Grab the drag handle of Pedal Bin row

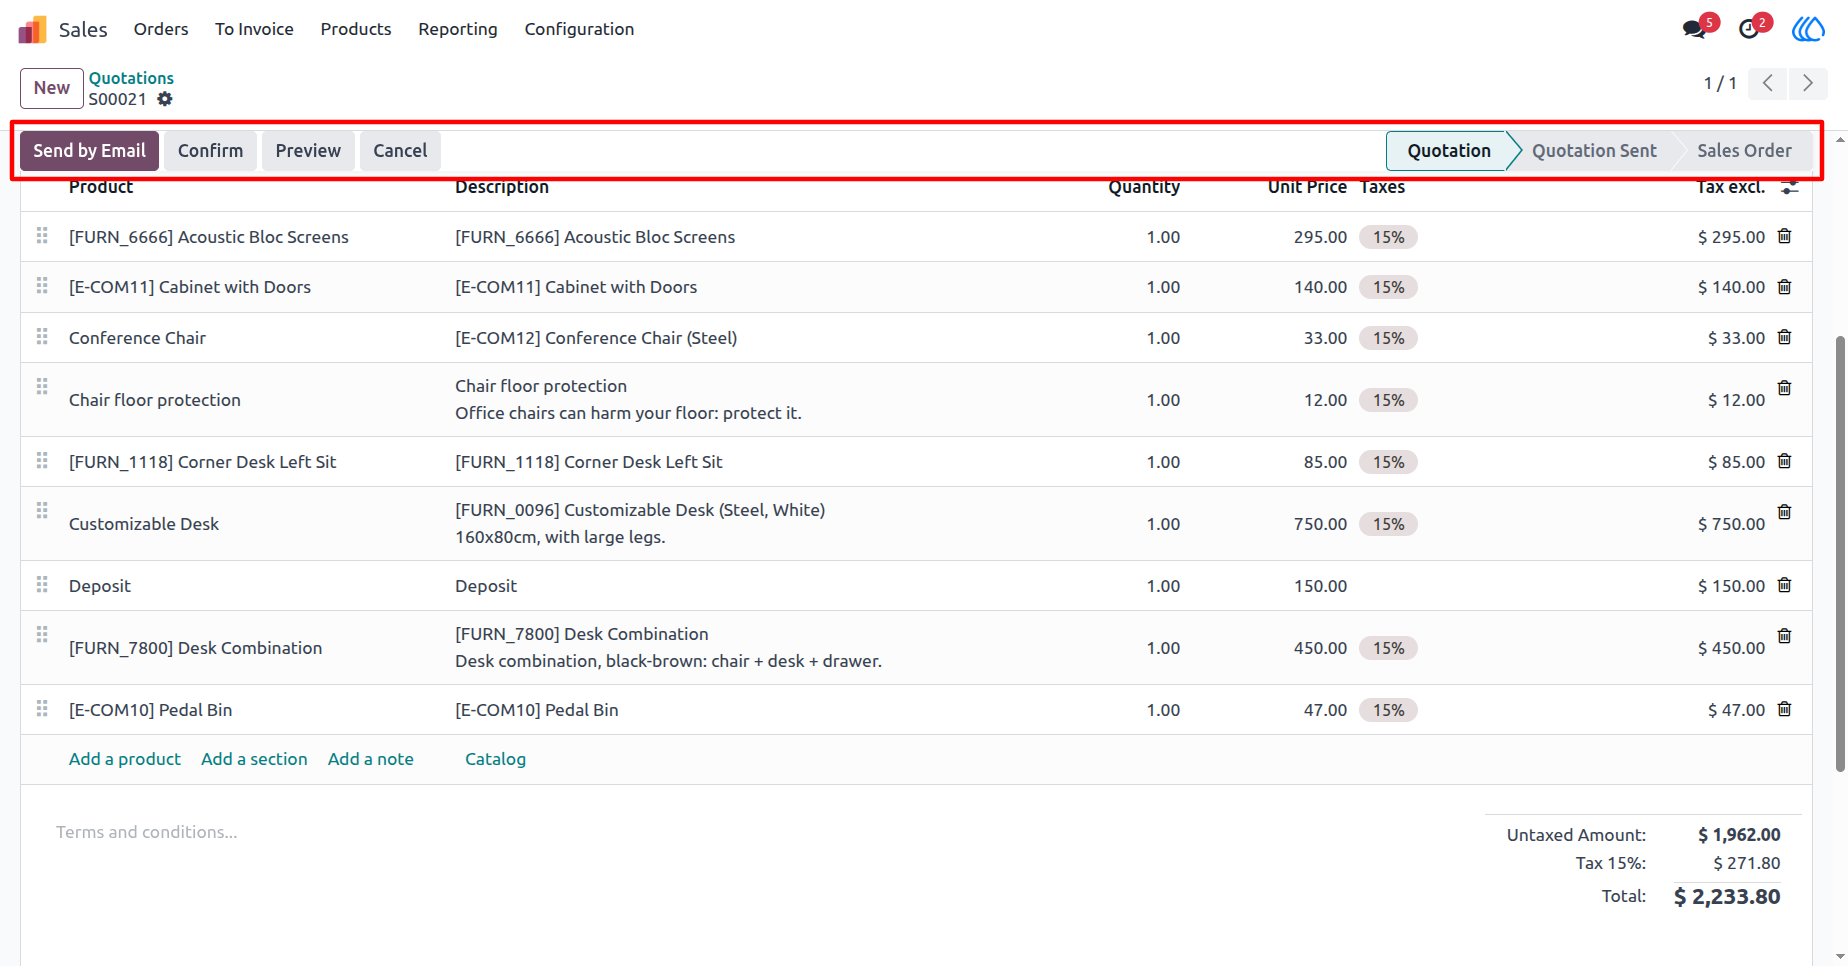(42, 708)
